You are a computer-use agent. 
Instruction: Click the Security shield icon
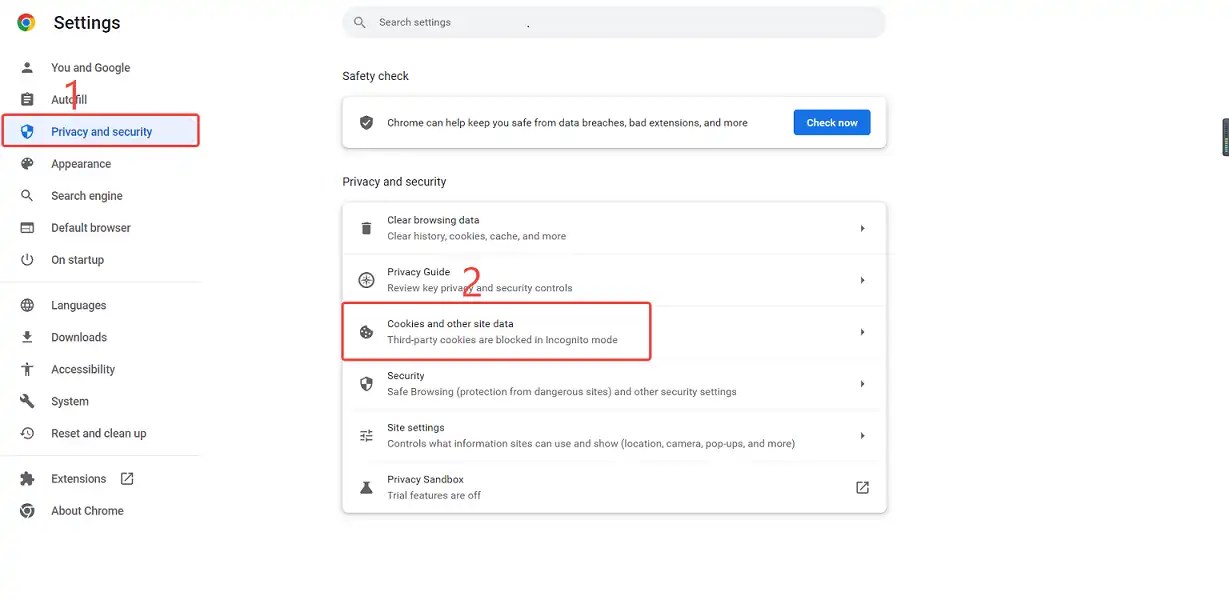(366, 383)
